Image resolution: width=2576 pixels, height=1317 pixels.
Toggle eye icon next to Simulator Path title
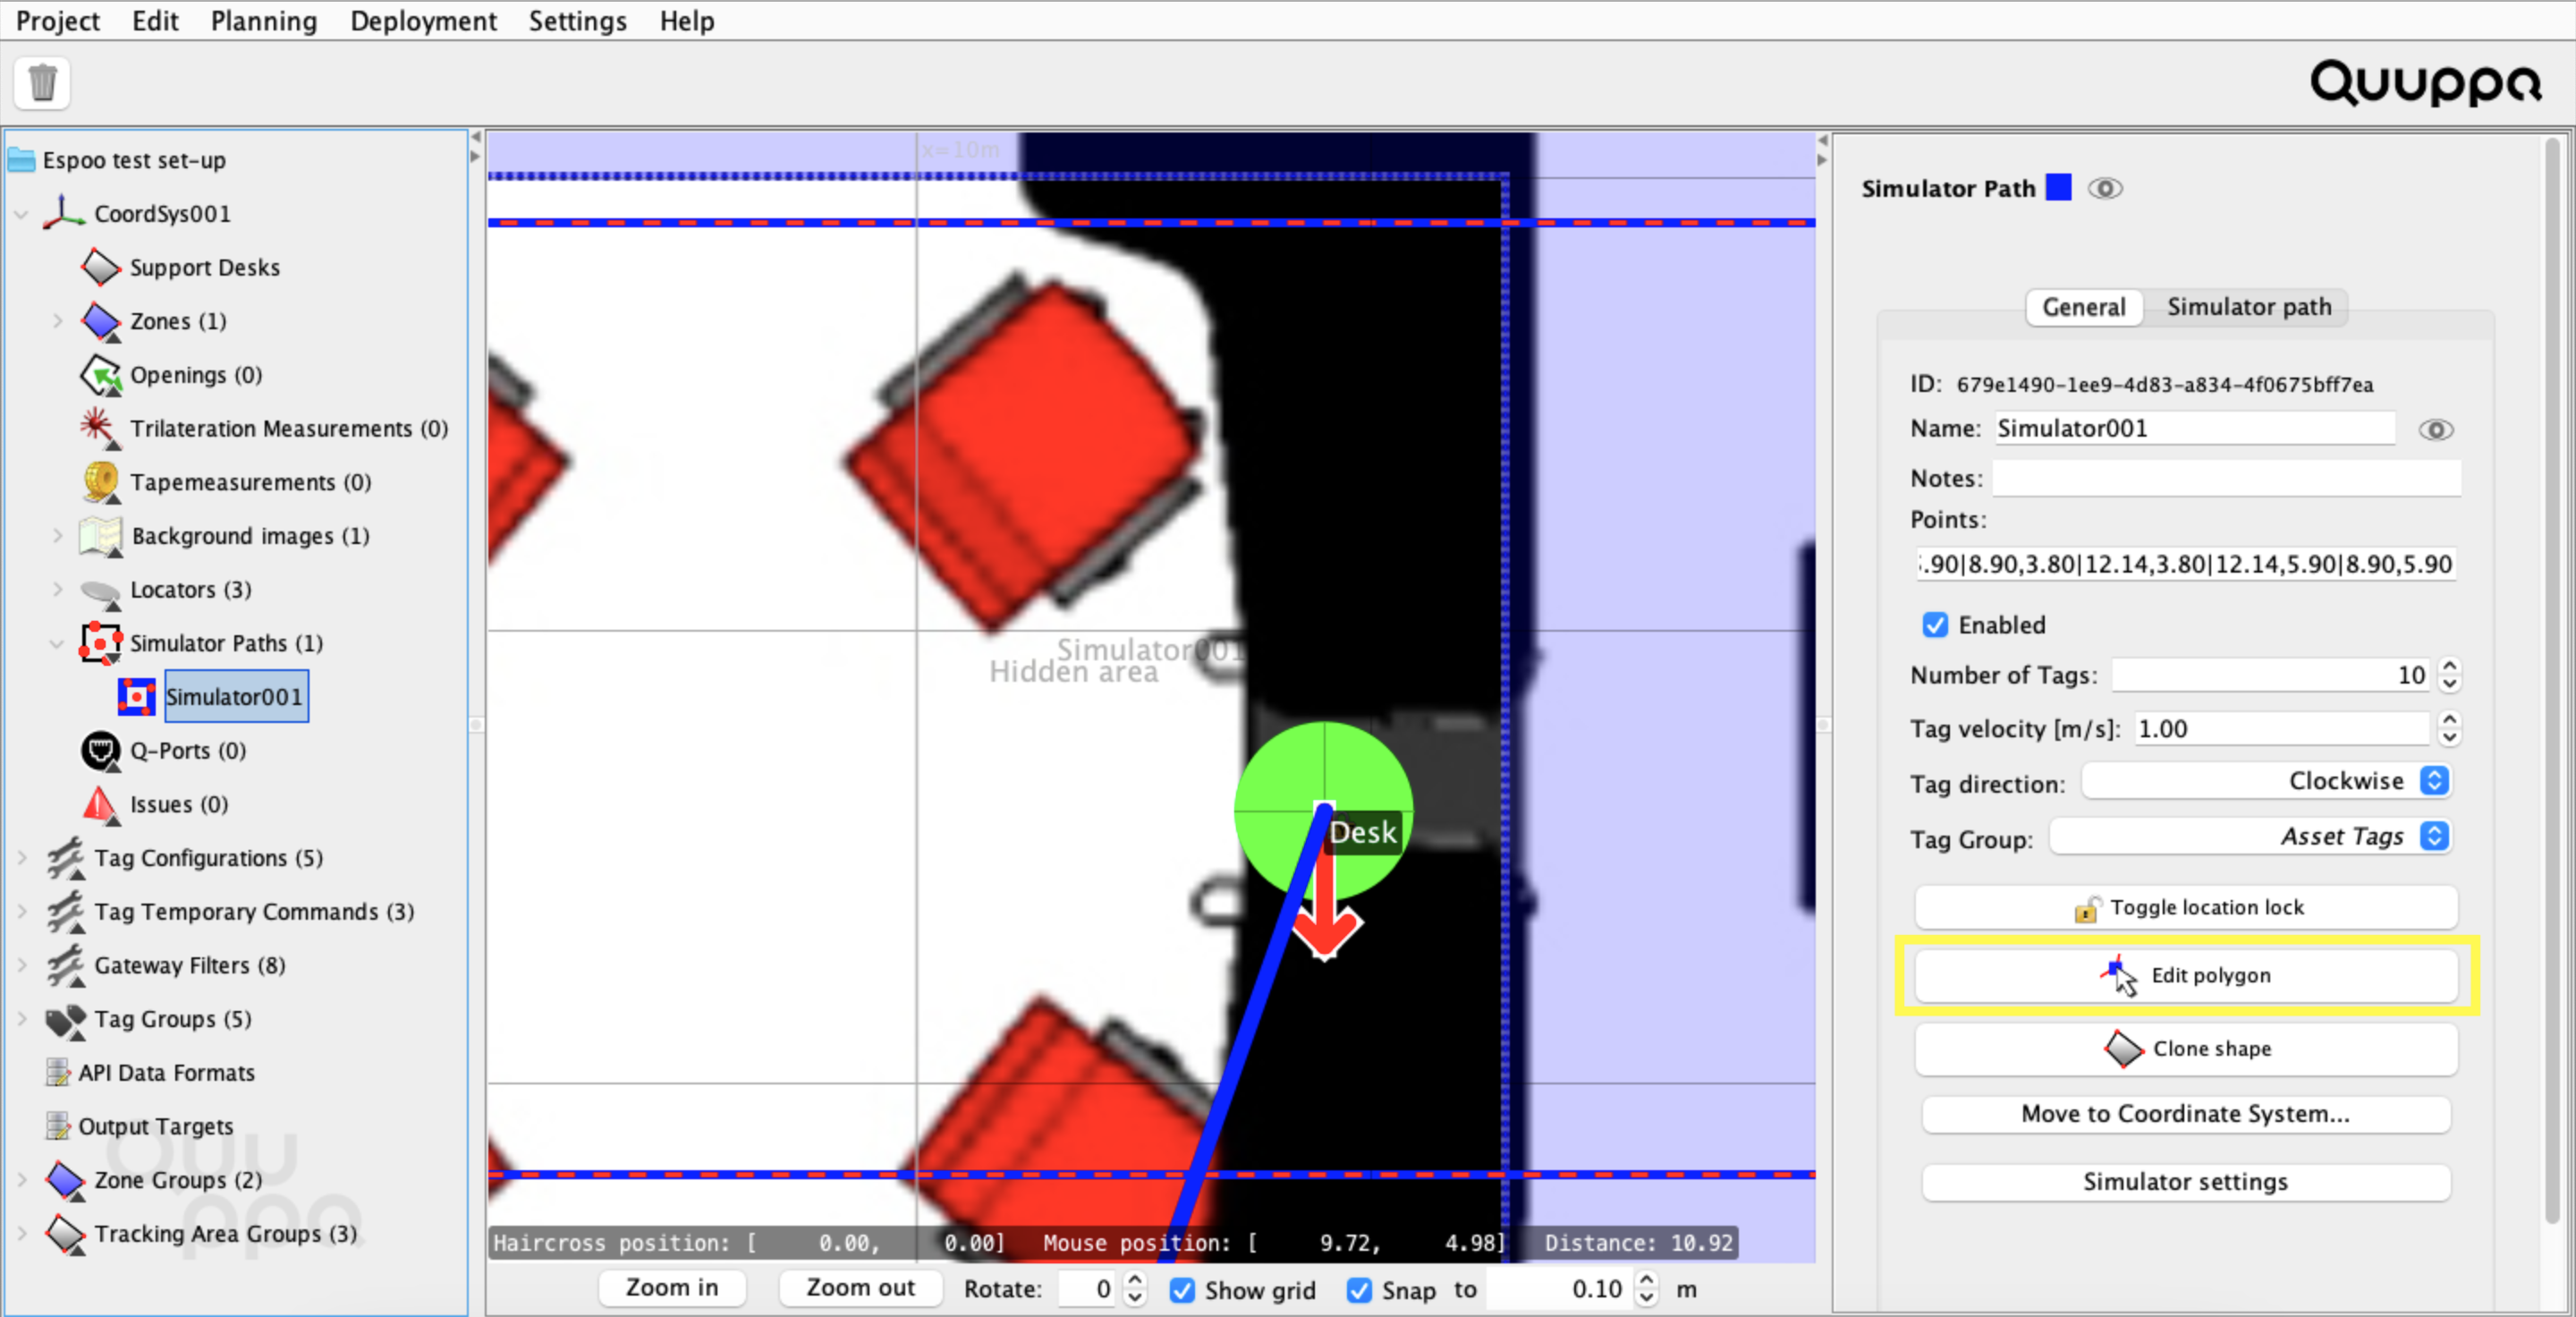[x=2105, y=188]
